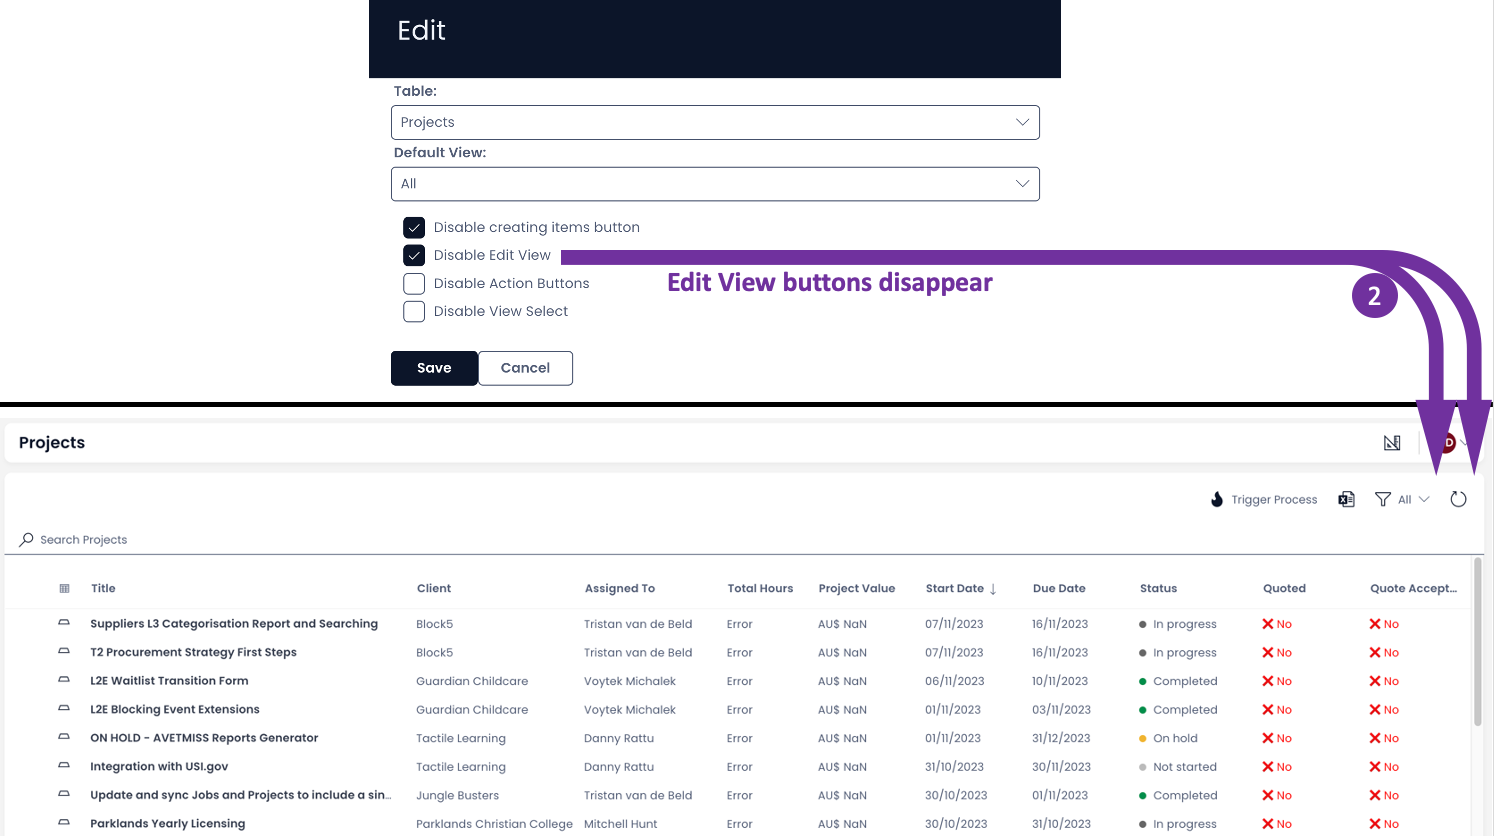Click the Status column header

point(1158,589)
